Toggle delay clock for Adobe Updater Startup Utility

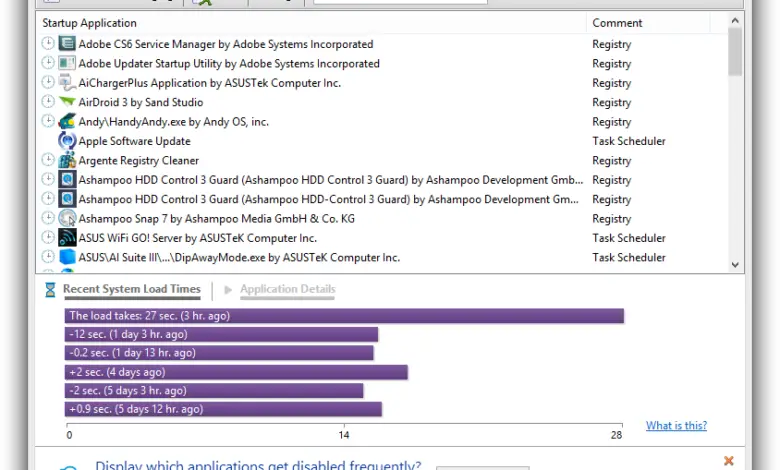[x=48, y=63]
